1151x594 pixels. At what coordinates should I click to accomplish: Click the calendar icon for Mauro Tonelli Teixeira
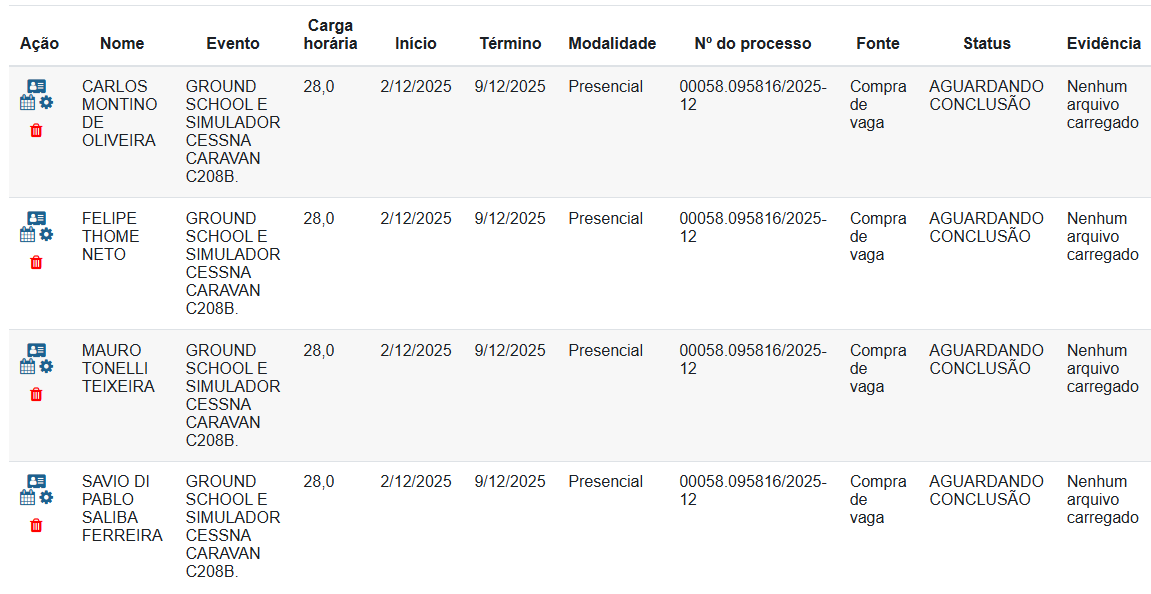(28, 367)
